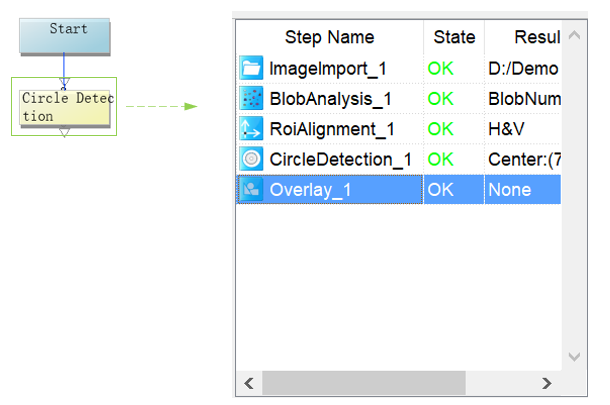
Task: Click the Result column header
Action: pos(523,38)
